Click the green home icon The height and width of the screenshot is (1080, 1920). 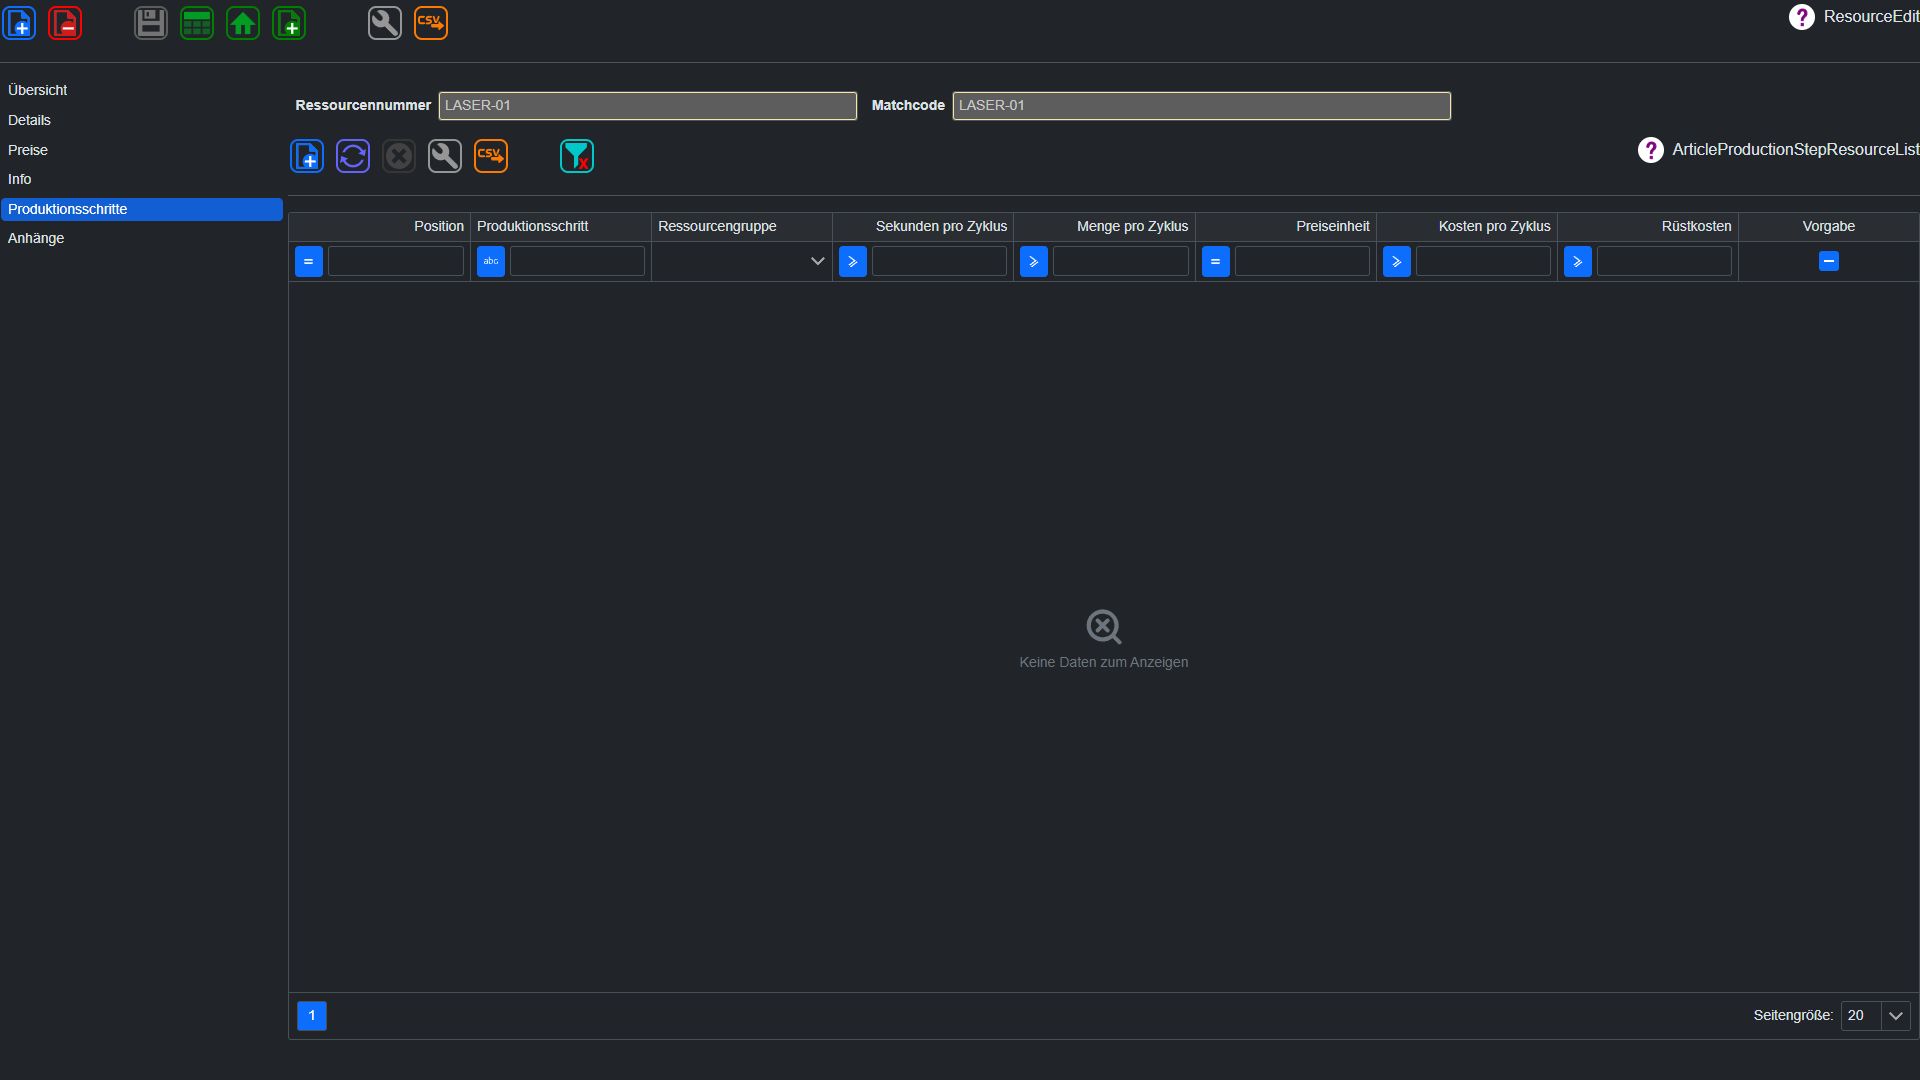coord(243,23)
